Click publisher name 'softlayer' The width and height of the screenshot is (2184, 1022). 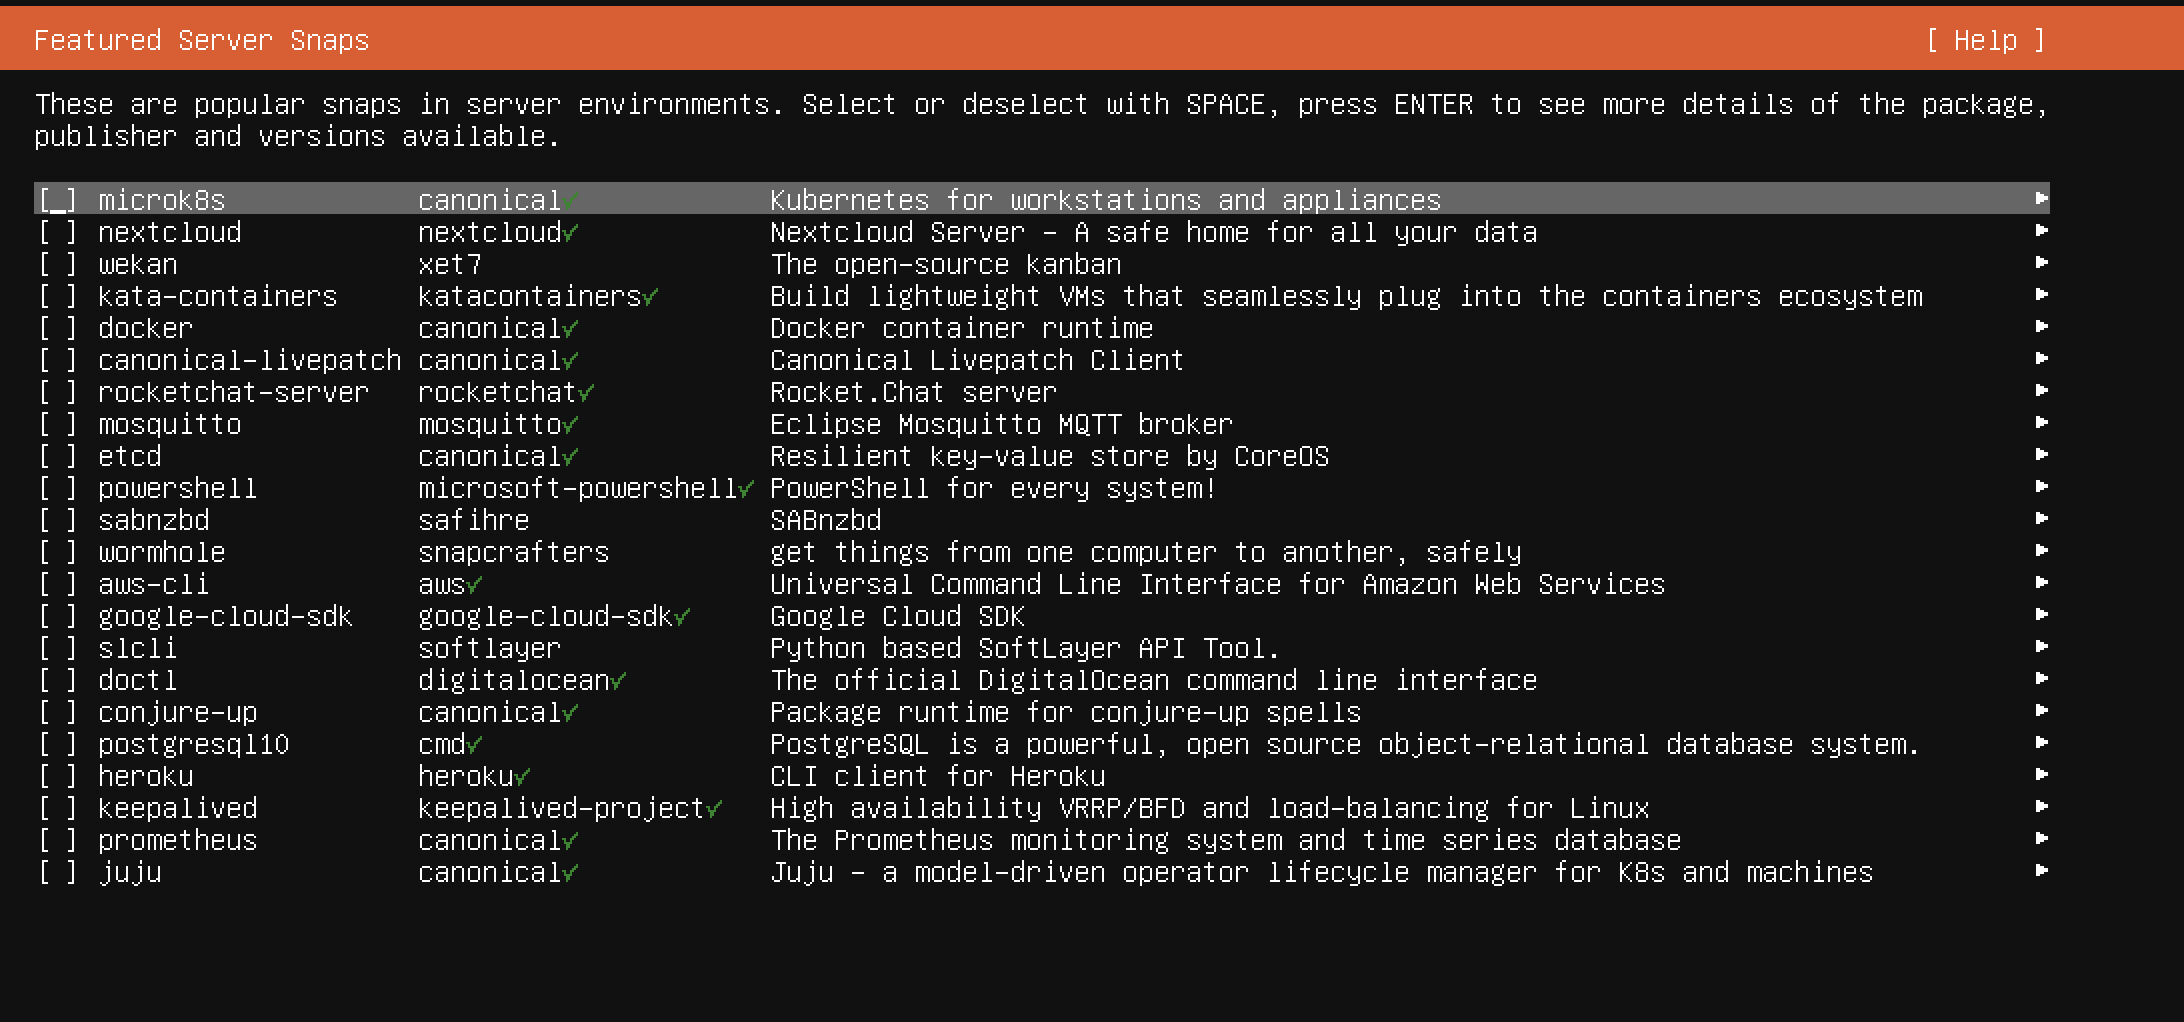click(x=490, y=648)
